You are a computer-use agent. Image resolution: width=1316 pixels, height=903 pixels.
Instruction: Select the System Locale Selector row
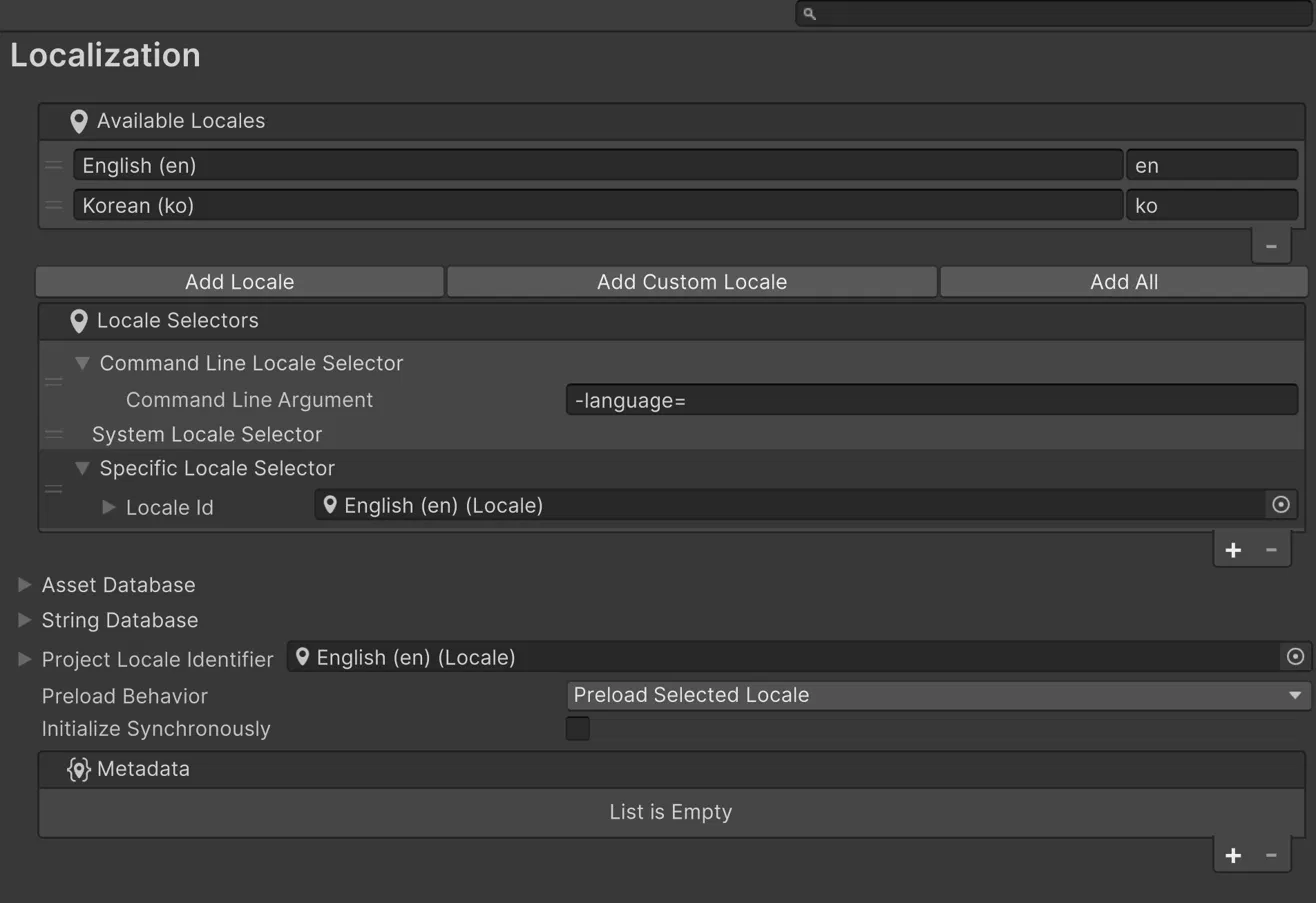pyautogui.click(x=671, y=434)
